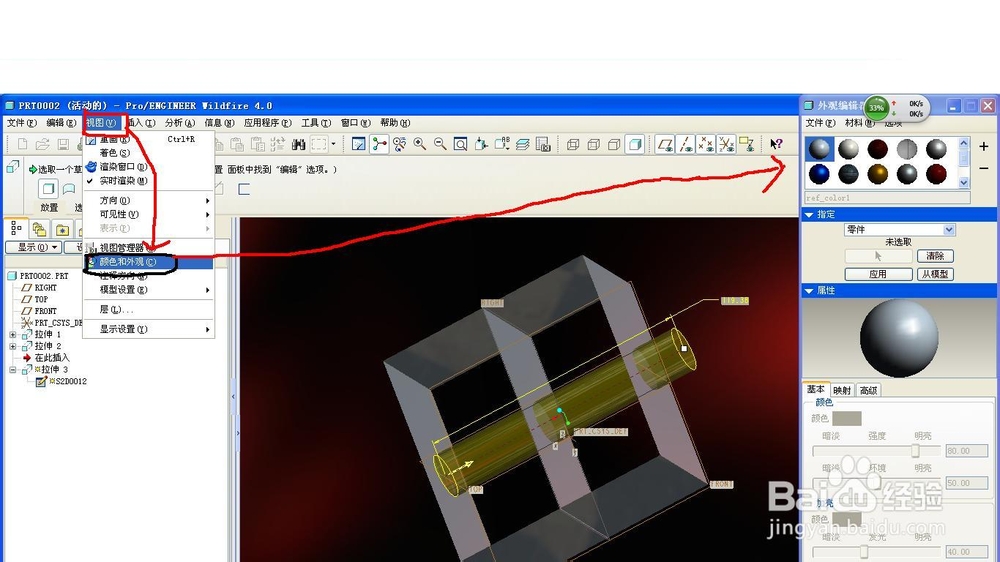Open the selection box dropdown arrow
The height and width of the screenshot is (562, 1000).
[x=334, y=145]
